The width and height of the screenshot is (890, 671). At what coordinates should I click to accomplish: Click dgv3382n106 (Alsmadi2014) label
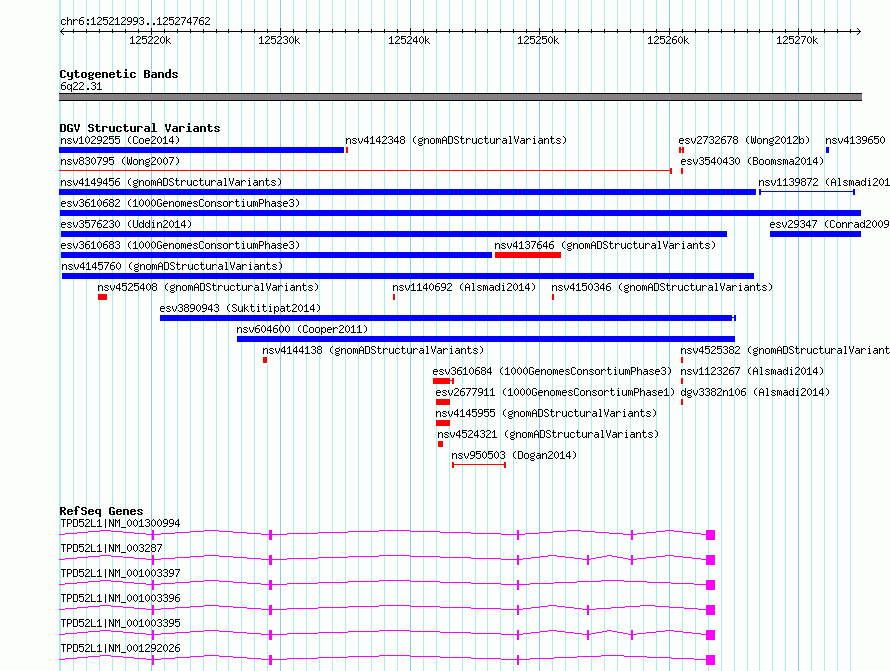point(755,392)
